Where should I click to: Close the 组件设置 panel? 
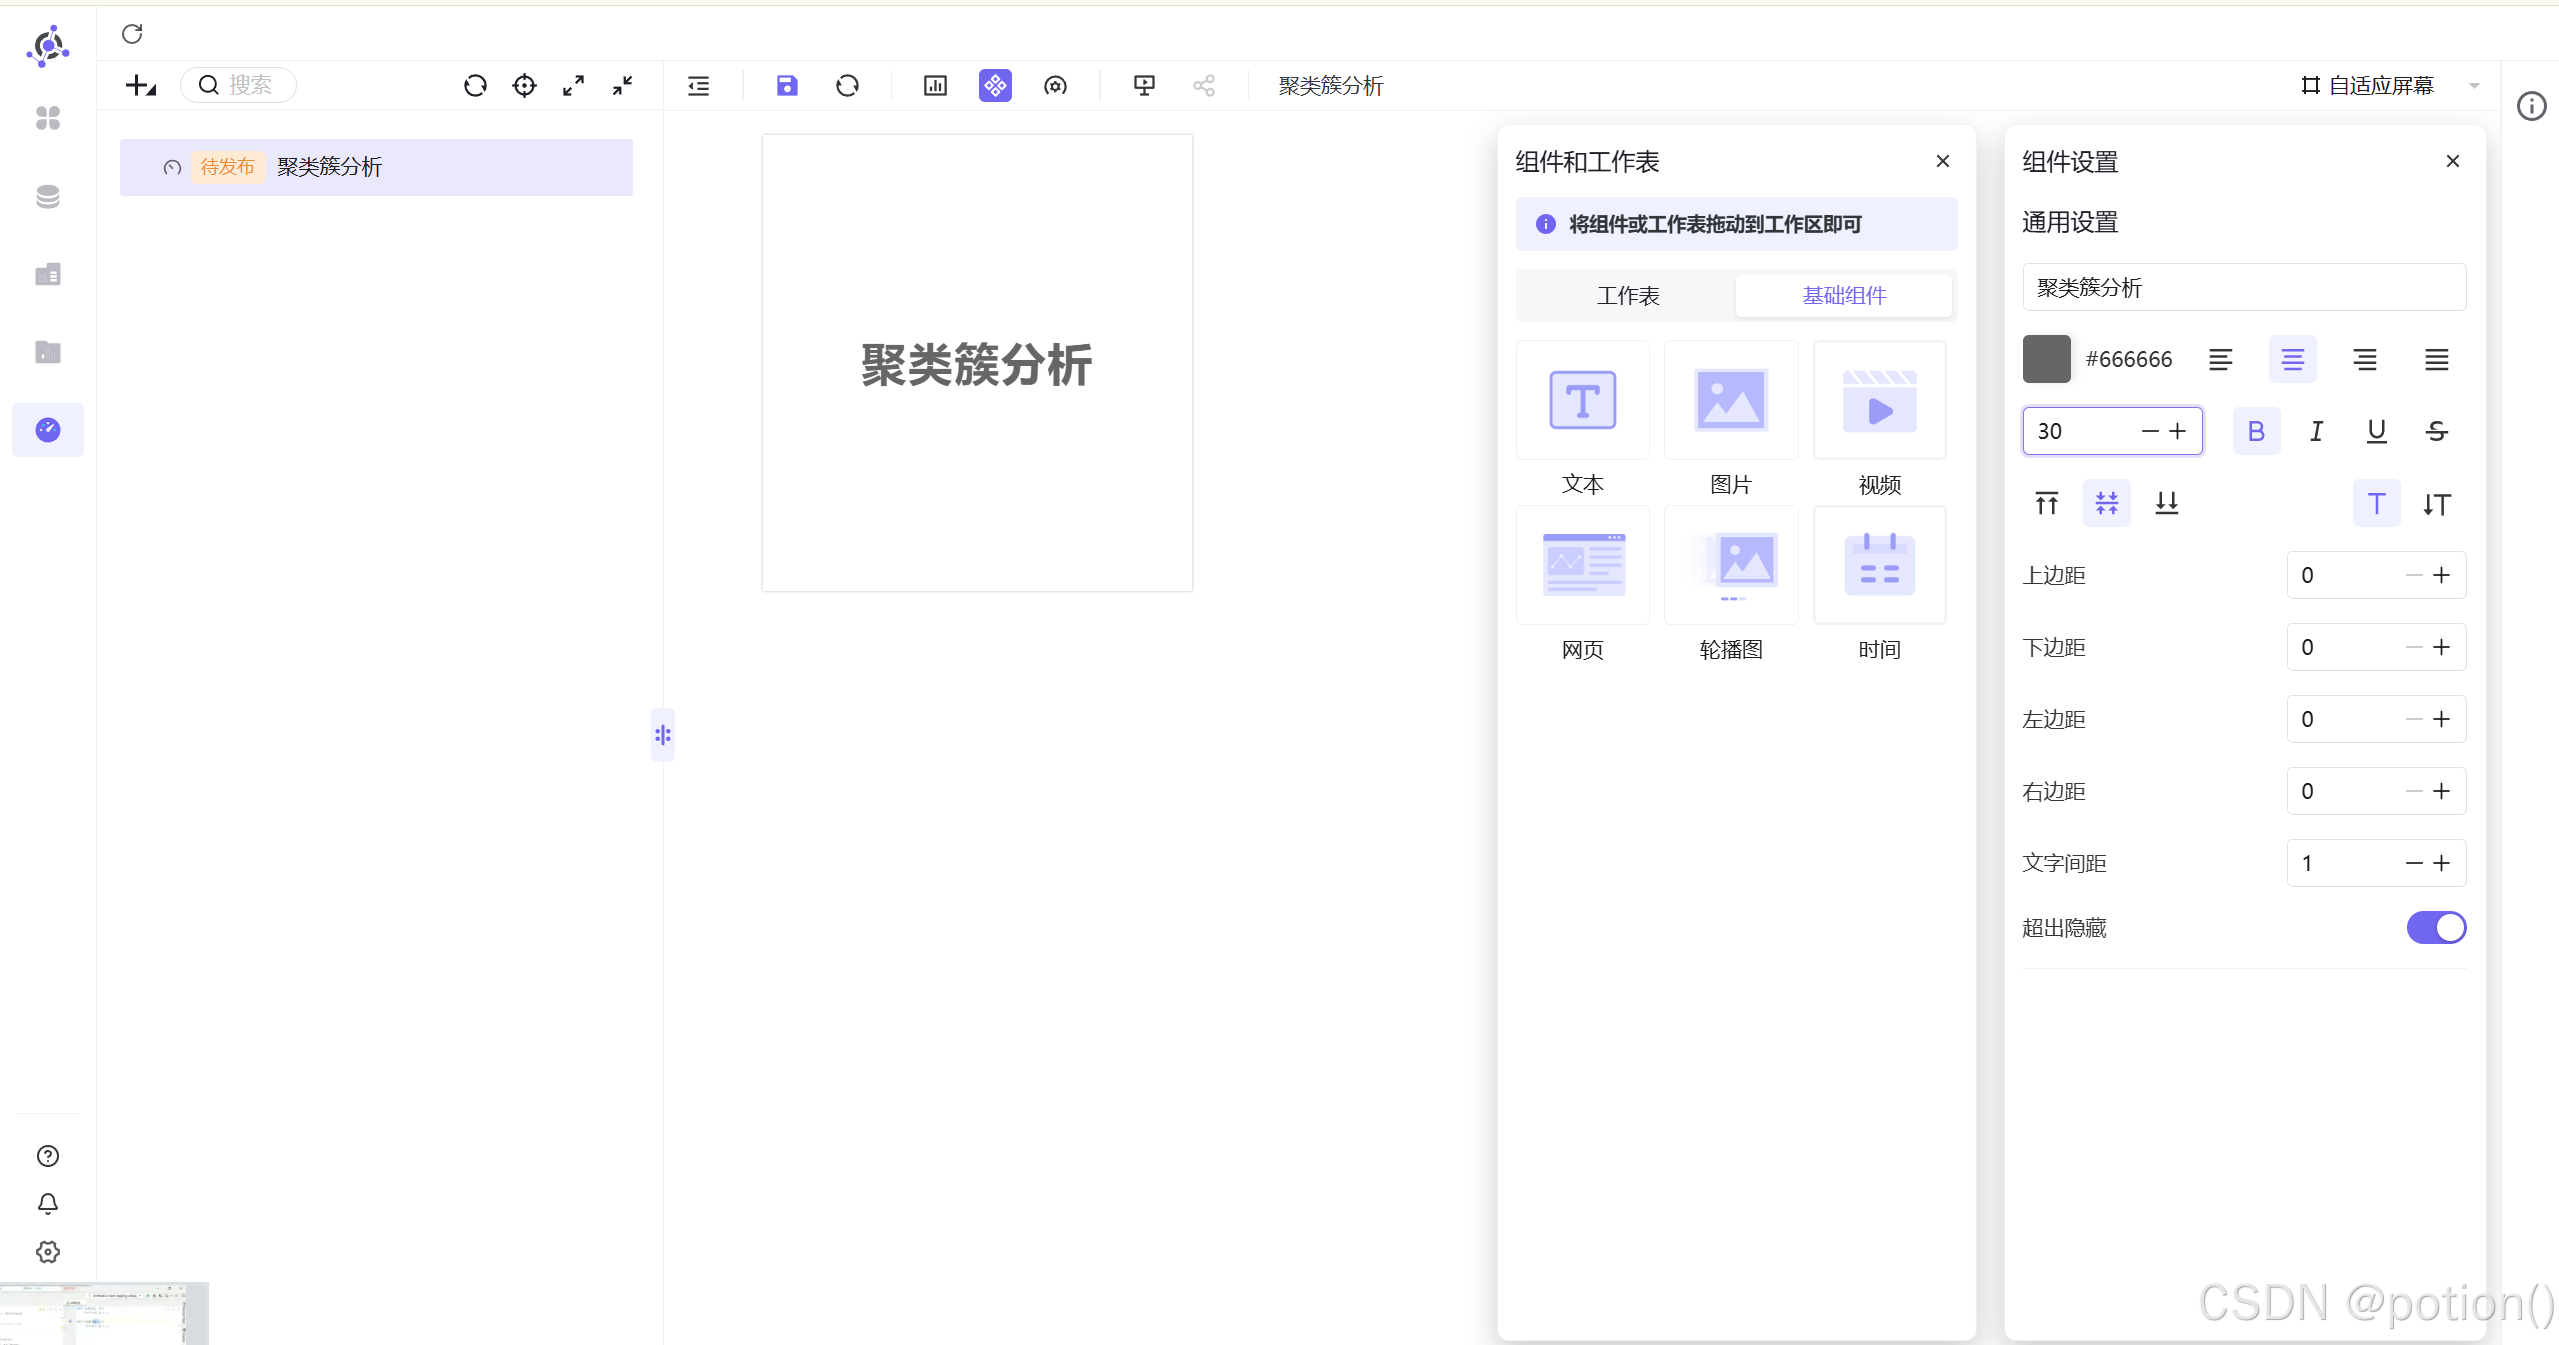pyautogui.click(x=2453, y=161)
